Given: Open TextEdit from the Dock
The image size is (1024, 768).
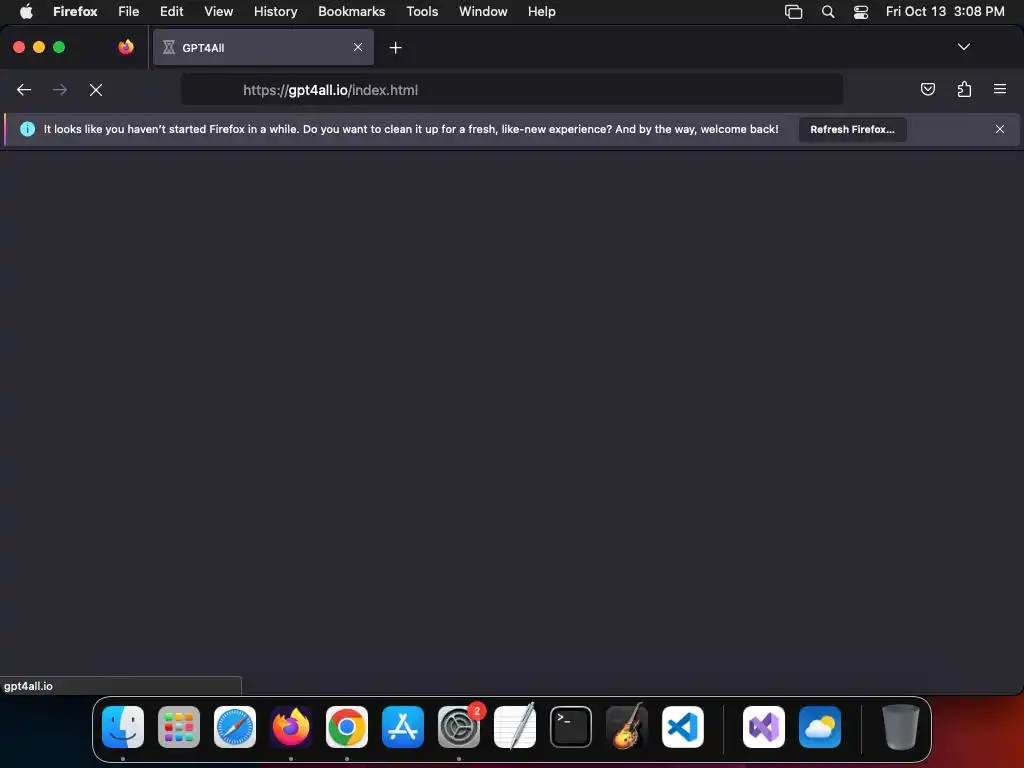Looking at the screenshot, I should point(515,726).
